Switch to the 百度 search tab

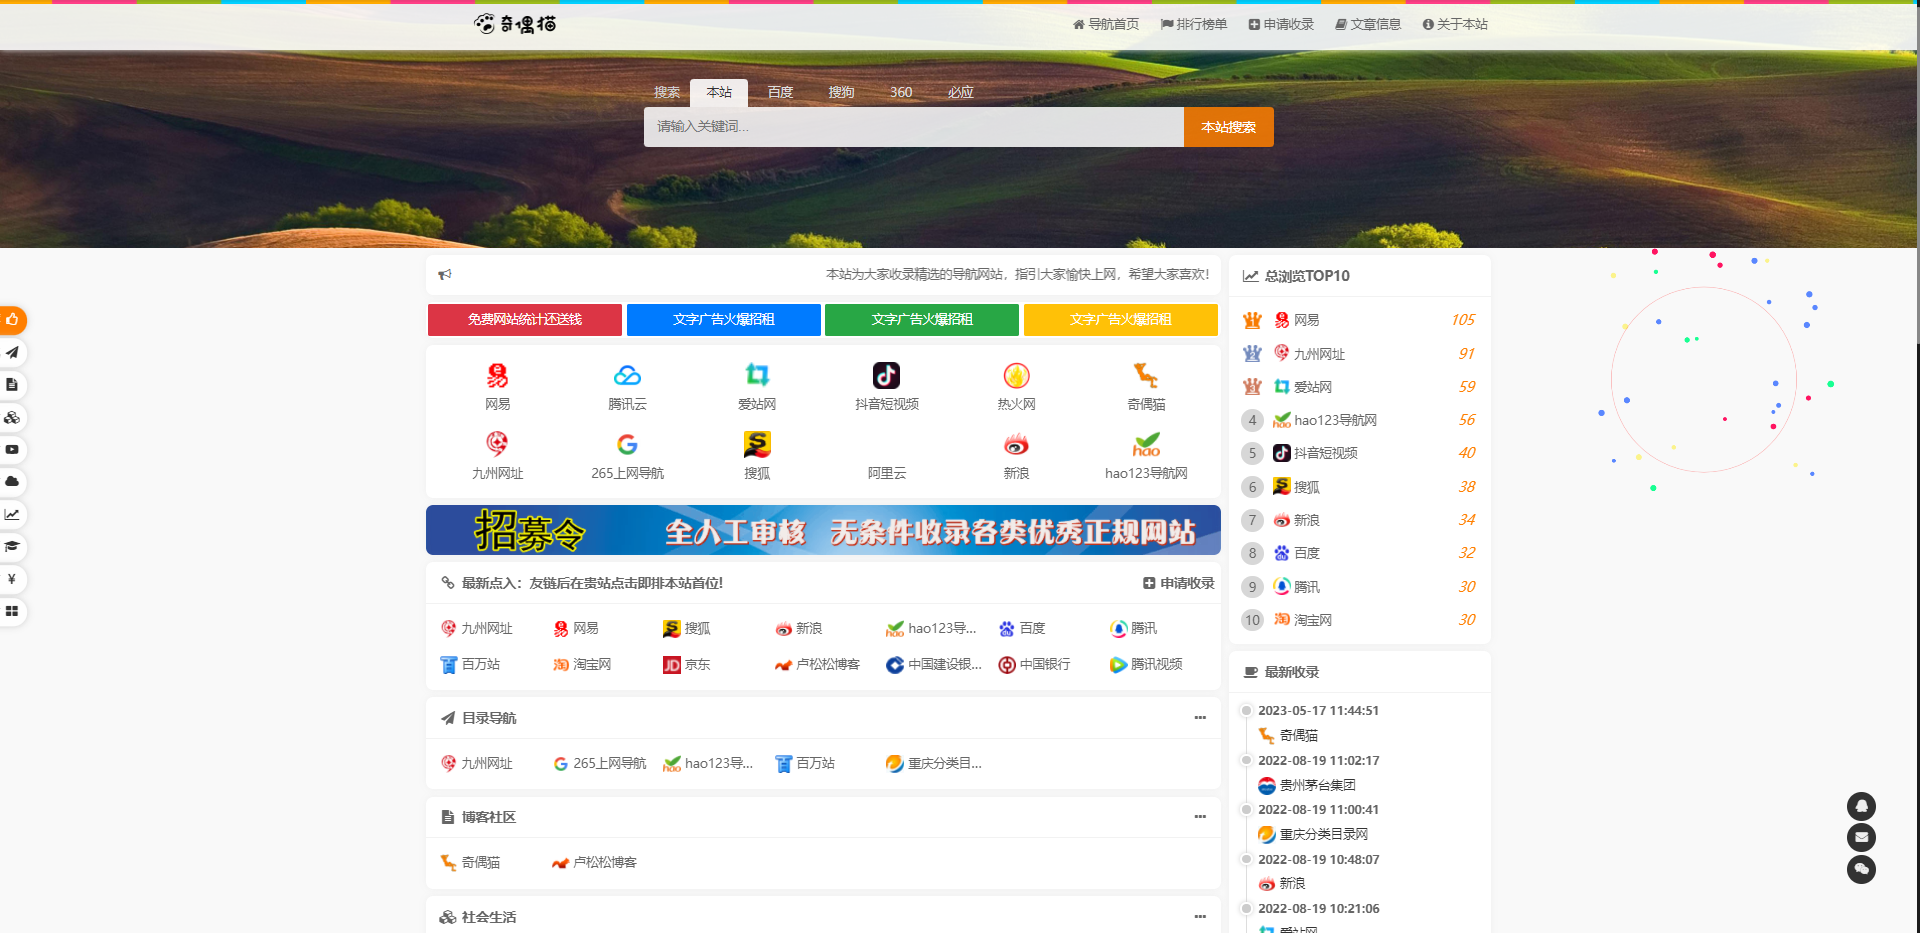(780, 92)
